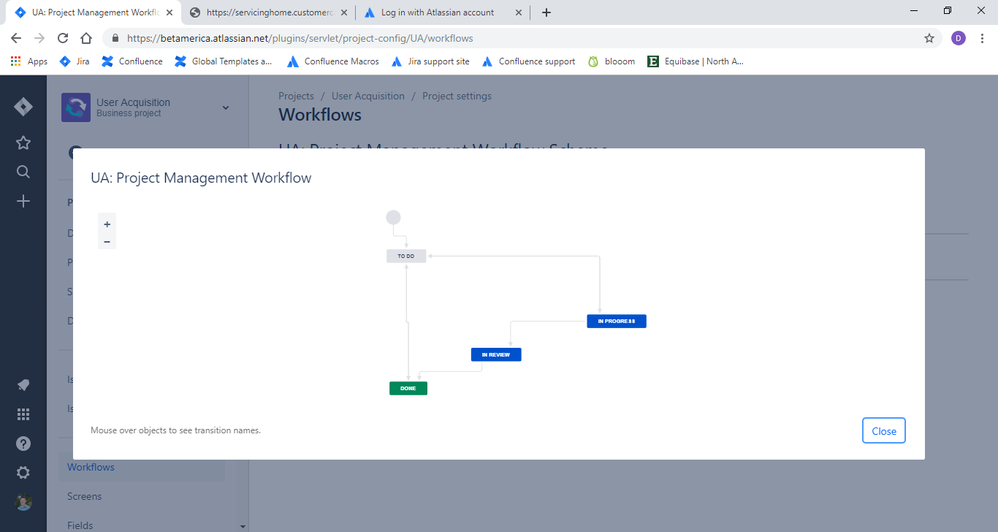Open the Jira sidebar search

click(23, 172)
